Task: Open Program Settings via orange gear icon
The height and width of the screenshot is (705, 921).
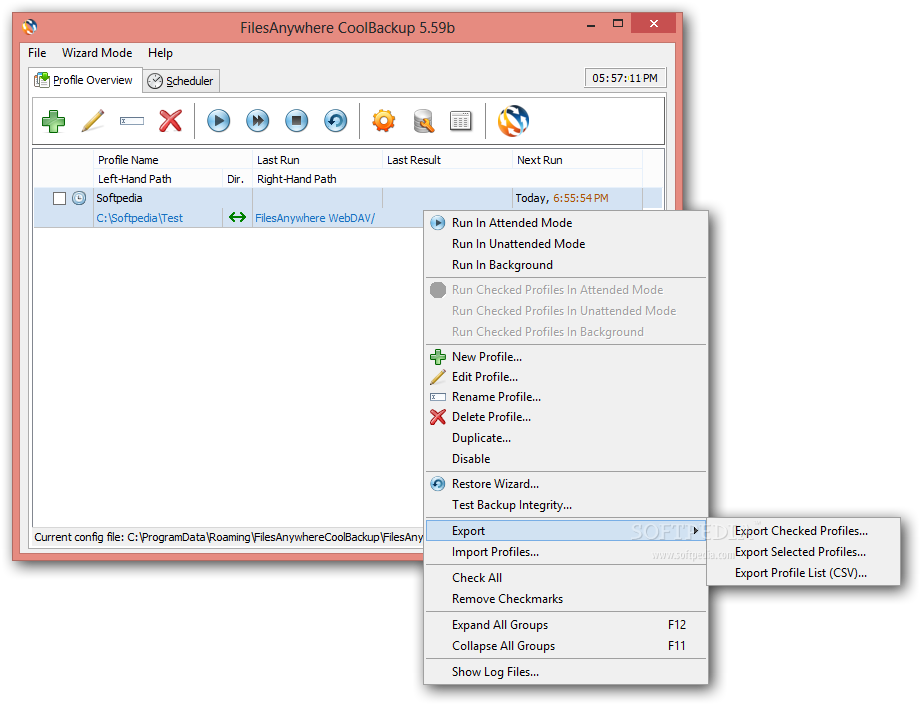Action: click(x=384, y=121)
